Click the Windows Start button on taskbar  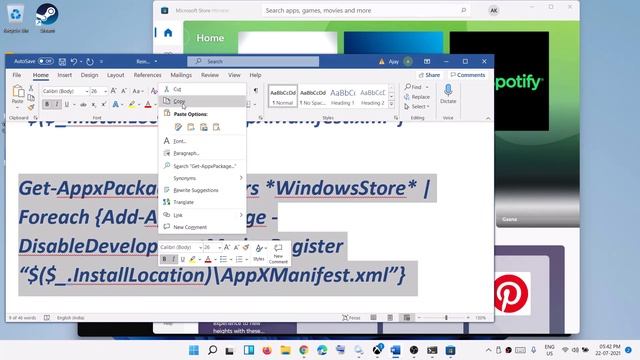pyautogui.click(x=194, y=350)
